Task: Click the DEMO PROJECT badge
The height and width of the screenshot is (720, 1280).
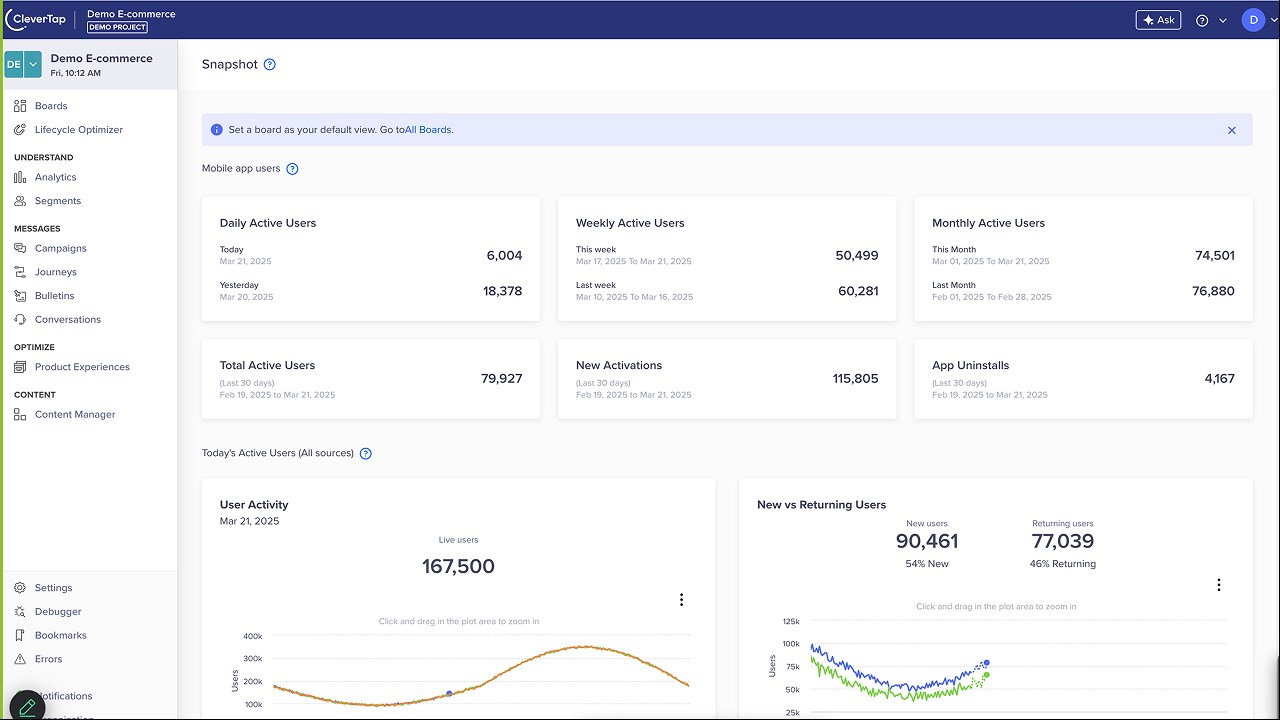Action: [x=117, y=27]
